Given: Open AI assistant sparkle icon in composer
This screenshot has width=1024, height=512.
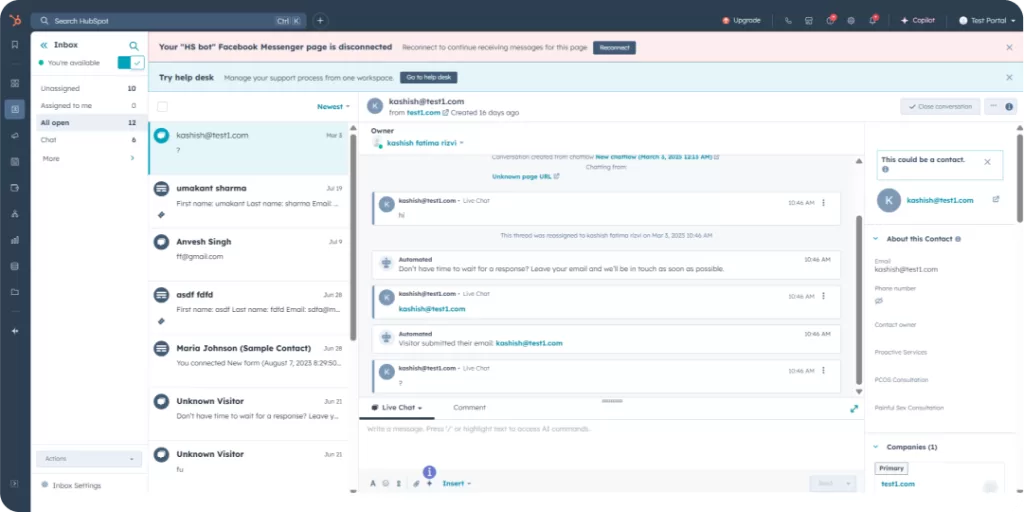Looking at the screenshot, I should click(x=429, y=483).
